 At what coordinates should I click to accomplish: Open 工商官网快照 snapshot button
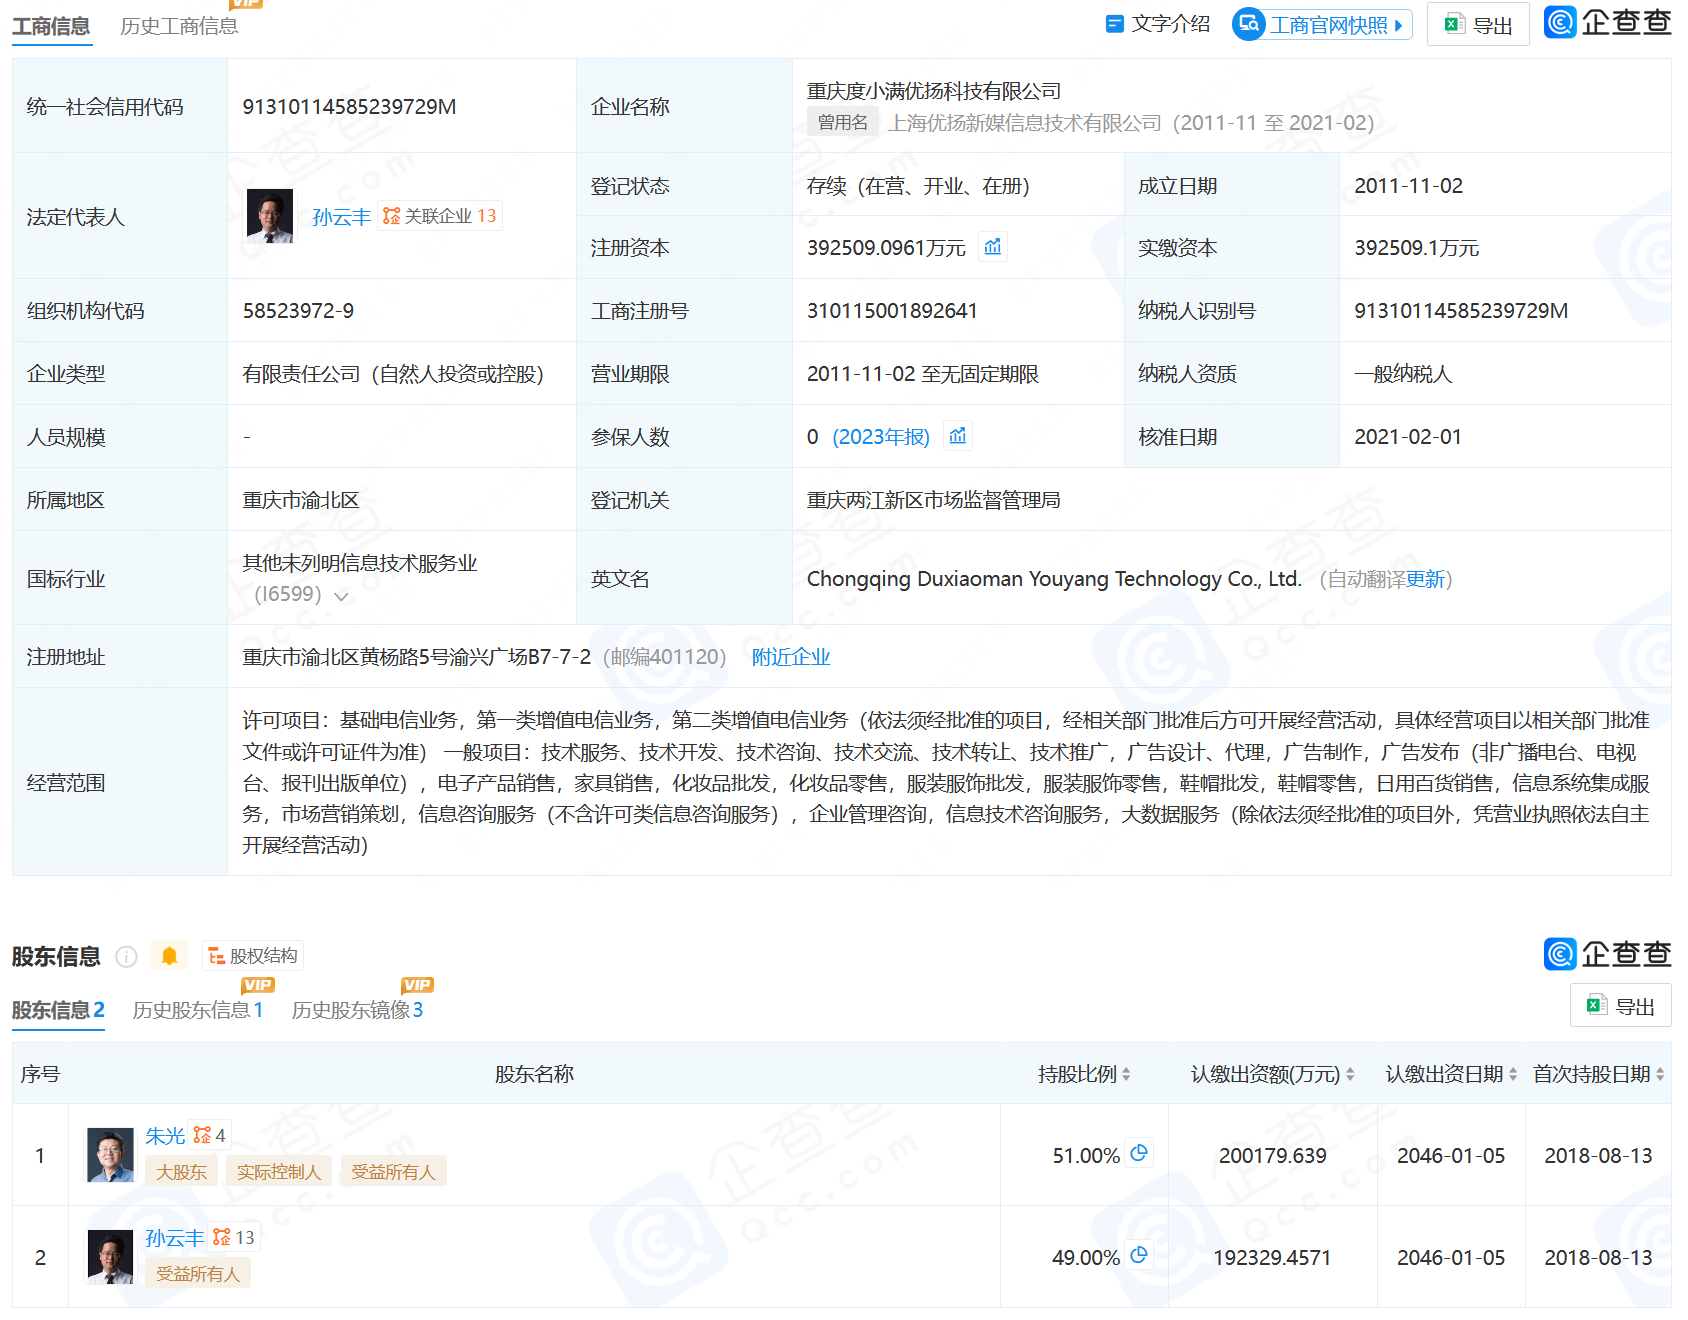pos(1322,25)
